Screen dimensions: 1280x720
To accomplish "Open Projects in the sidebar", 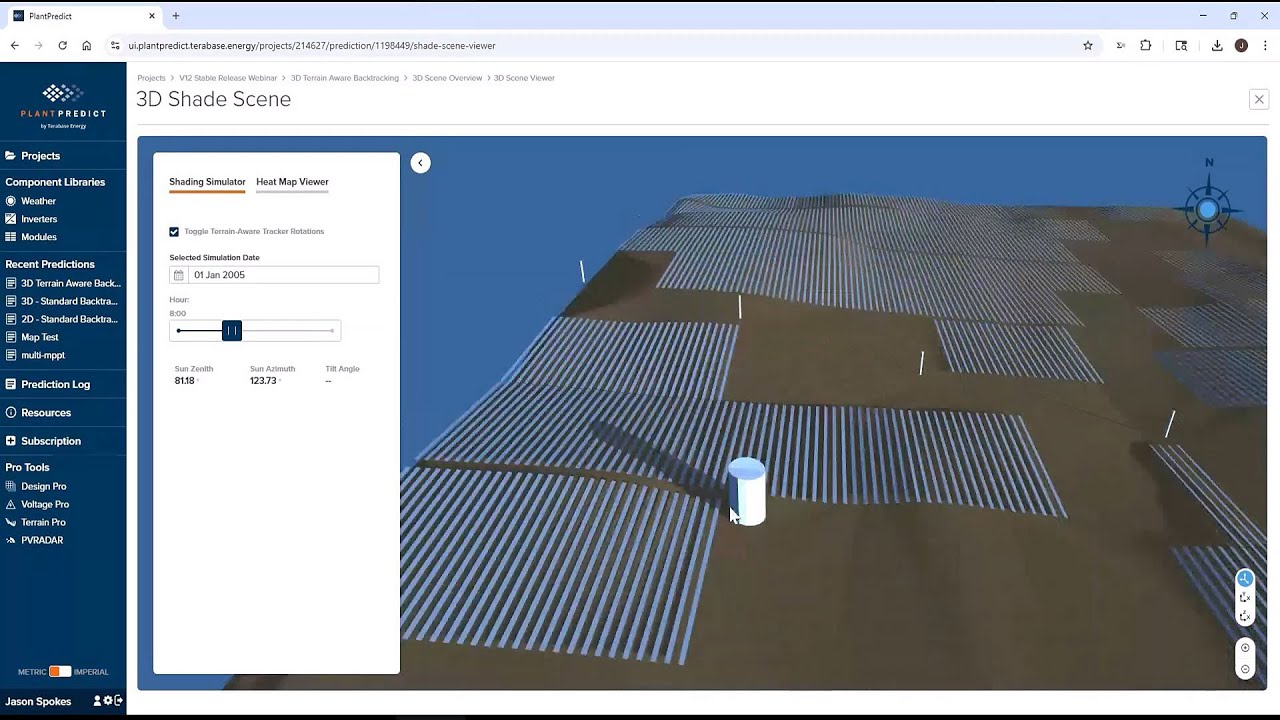I will click(x=41, y=156).
